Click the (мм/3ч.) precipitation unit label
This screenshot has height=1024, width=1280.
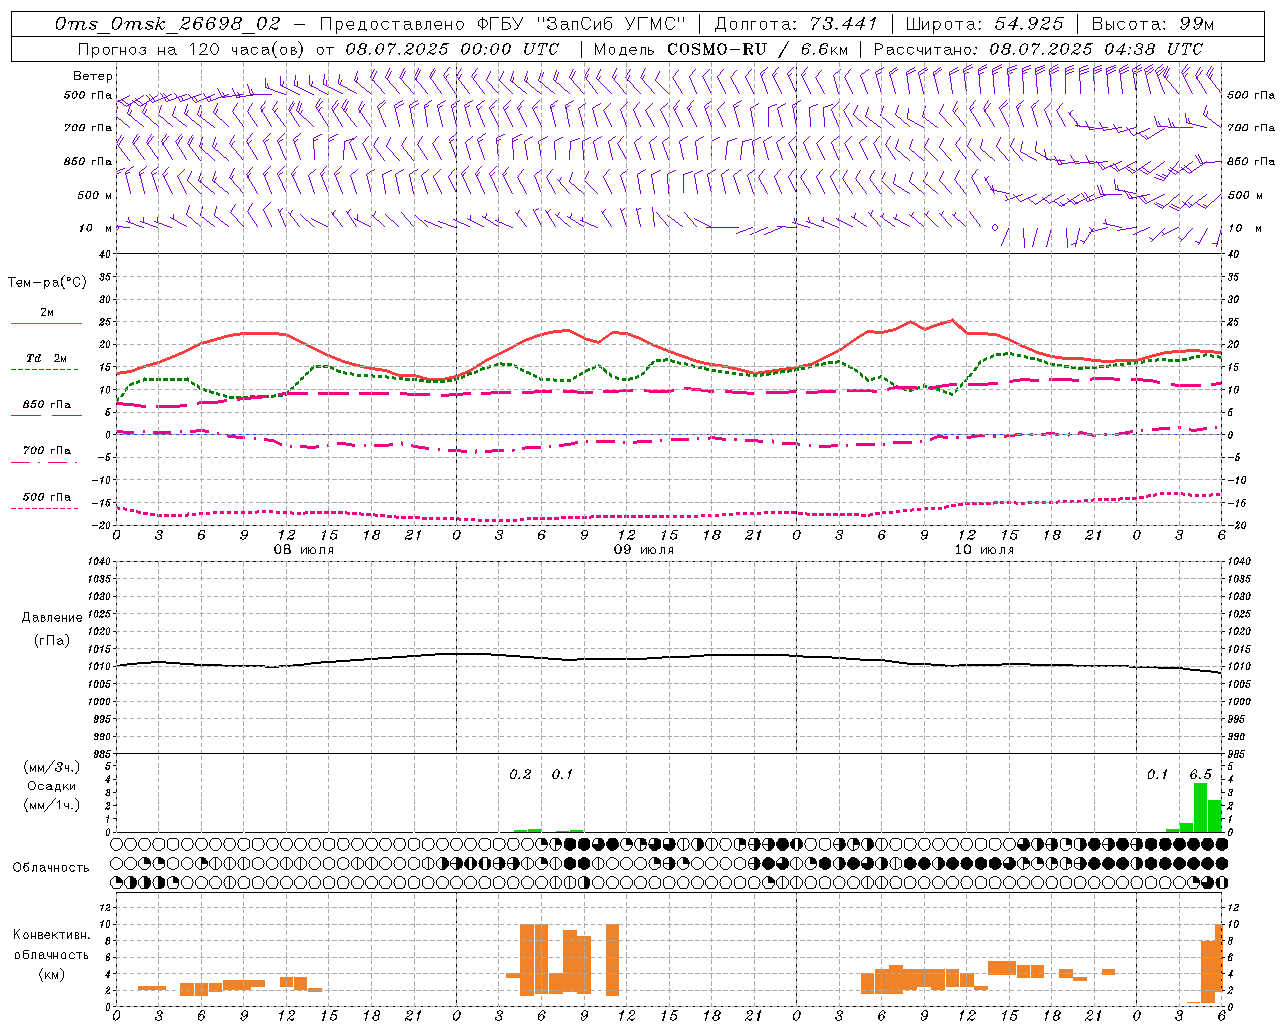(51, 767)
